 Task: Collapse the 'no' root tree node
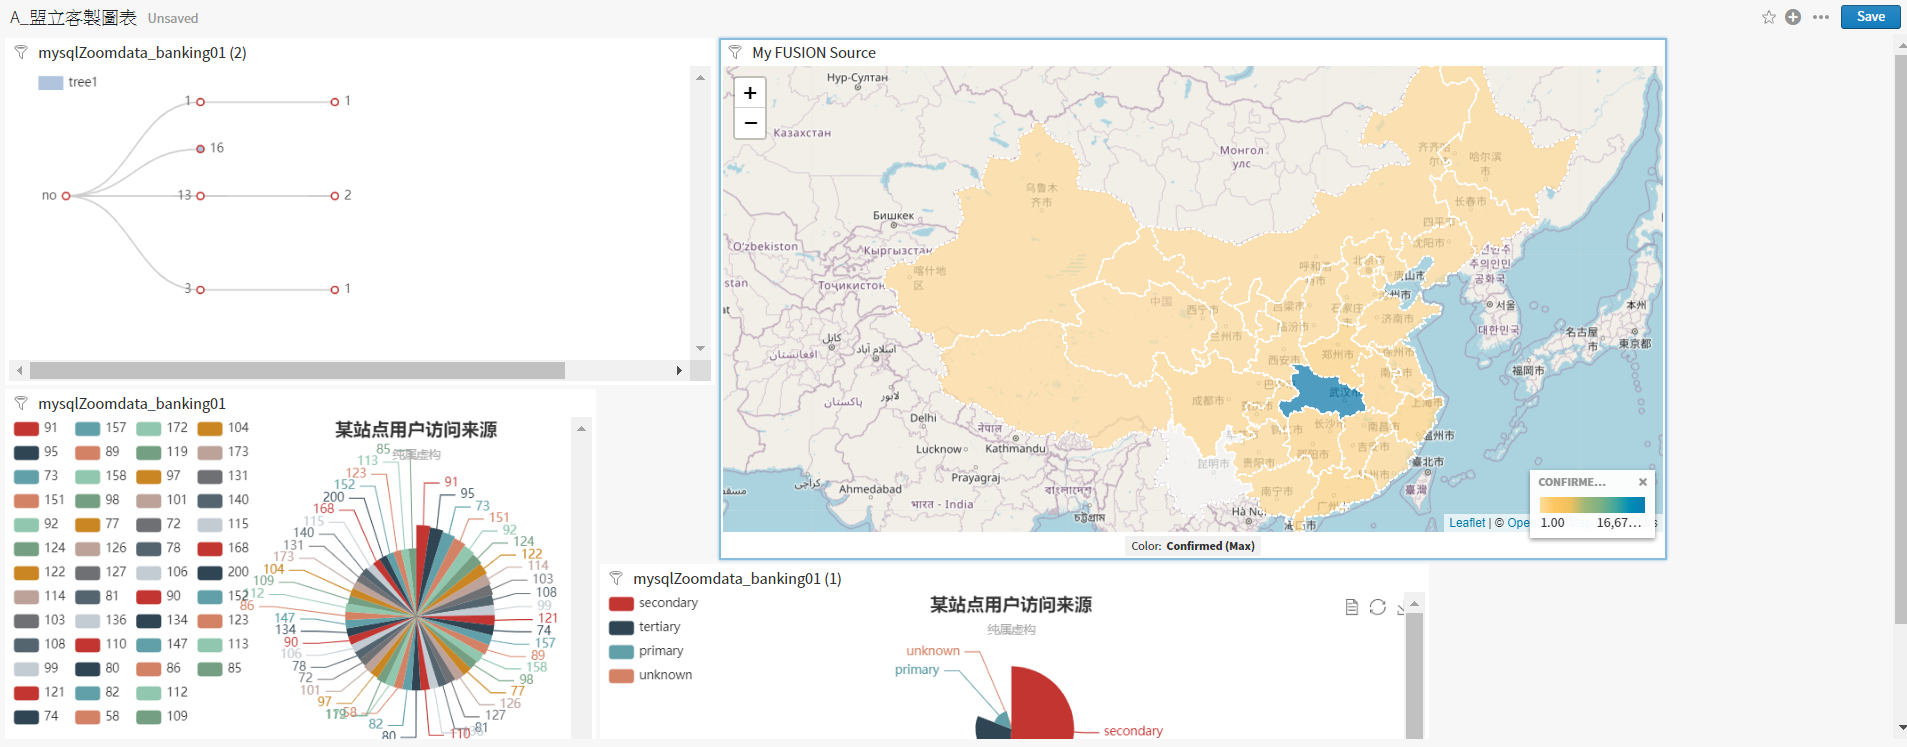[x=66, y=196]
